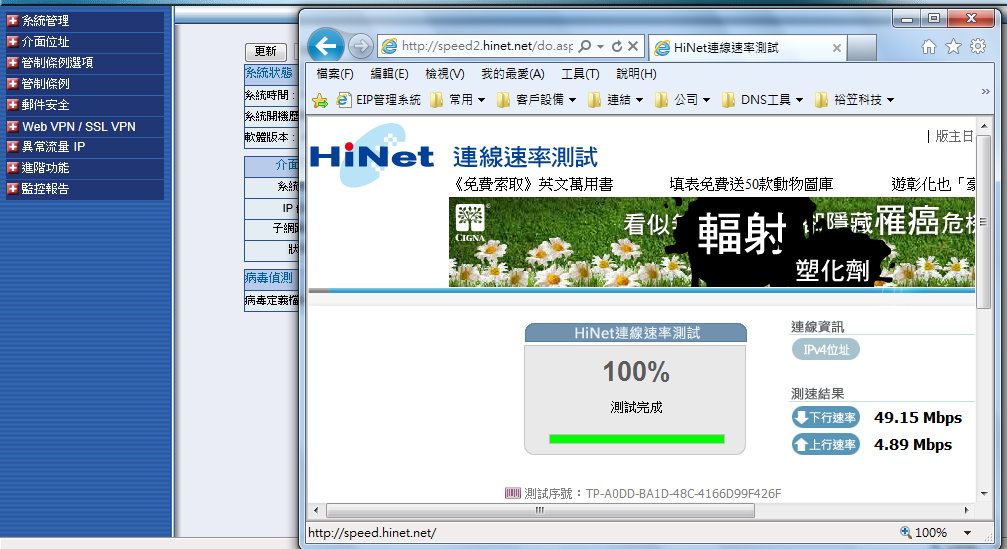Viewport: 1007px width, 549px height.
Task: Click the 49.15 Mbps download result
Action: click(x=918, y=417)
